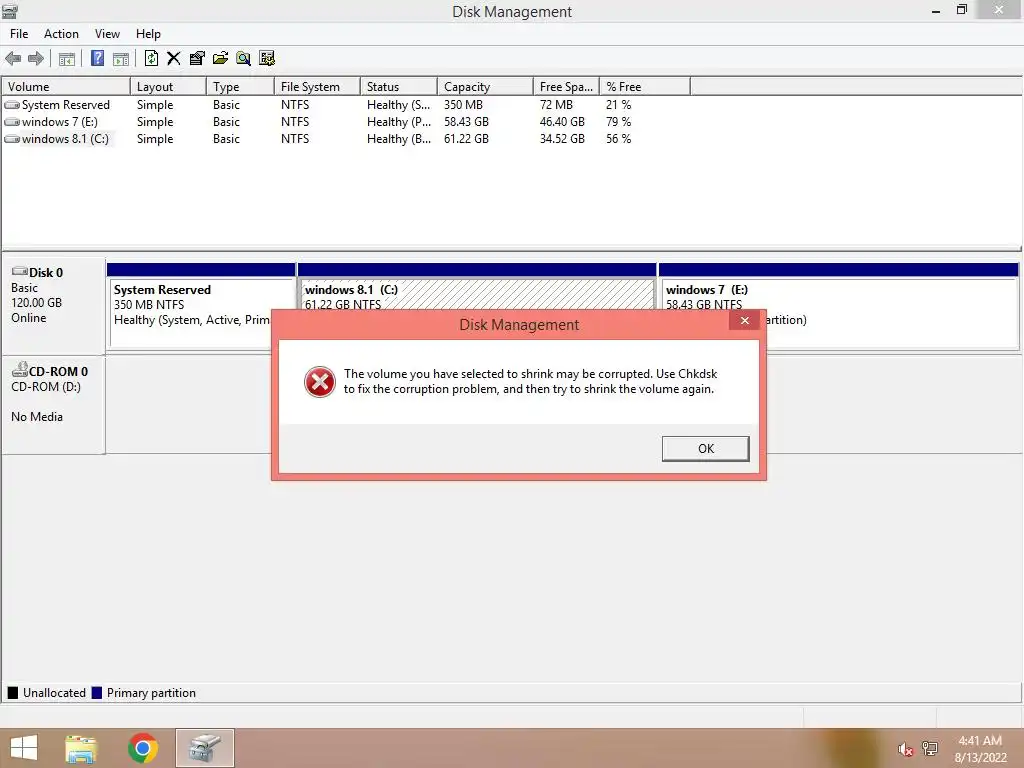
Task: Toggle the Show/Hide Console Tree icon
Action: [67, 59]
